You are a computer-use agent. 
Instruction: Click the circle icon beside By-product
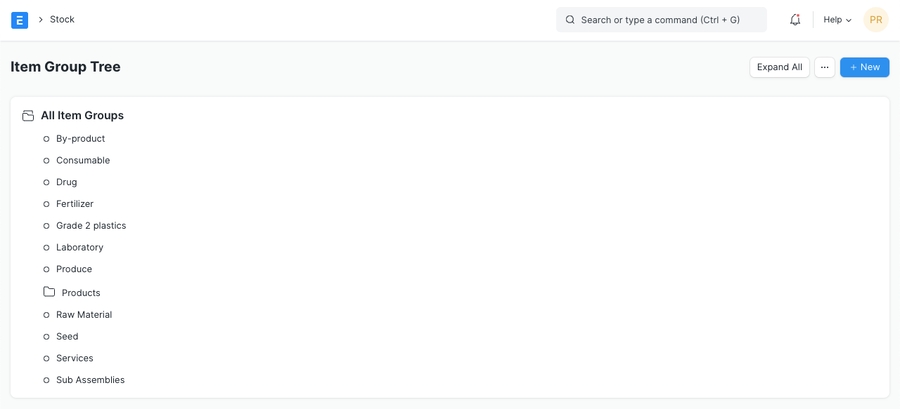(x=46, y=139)
